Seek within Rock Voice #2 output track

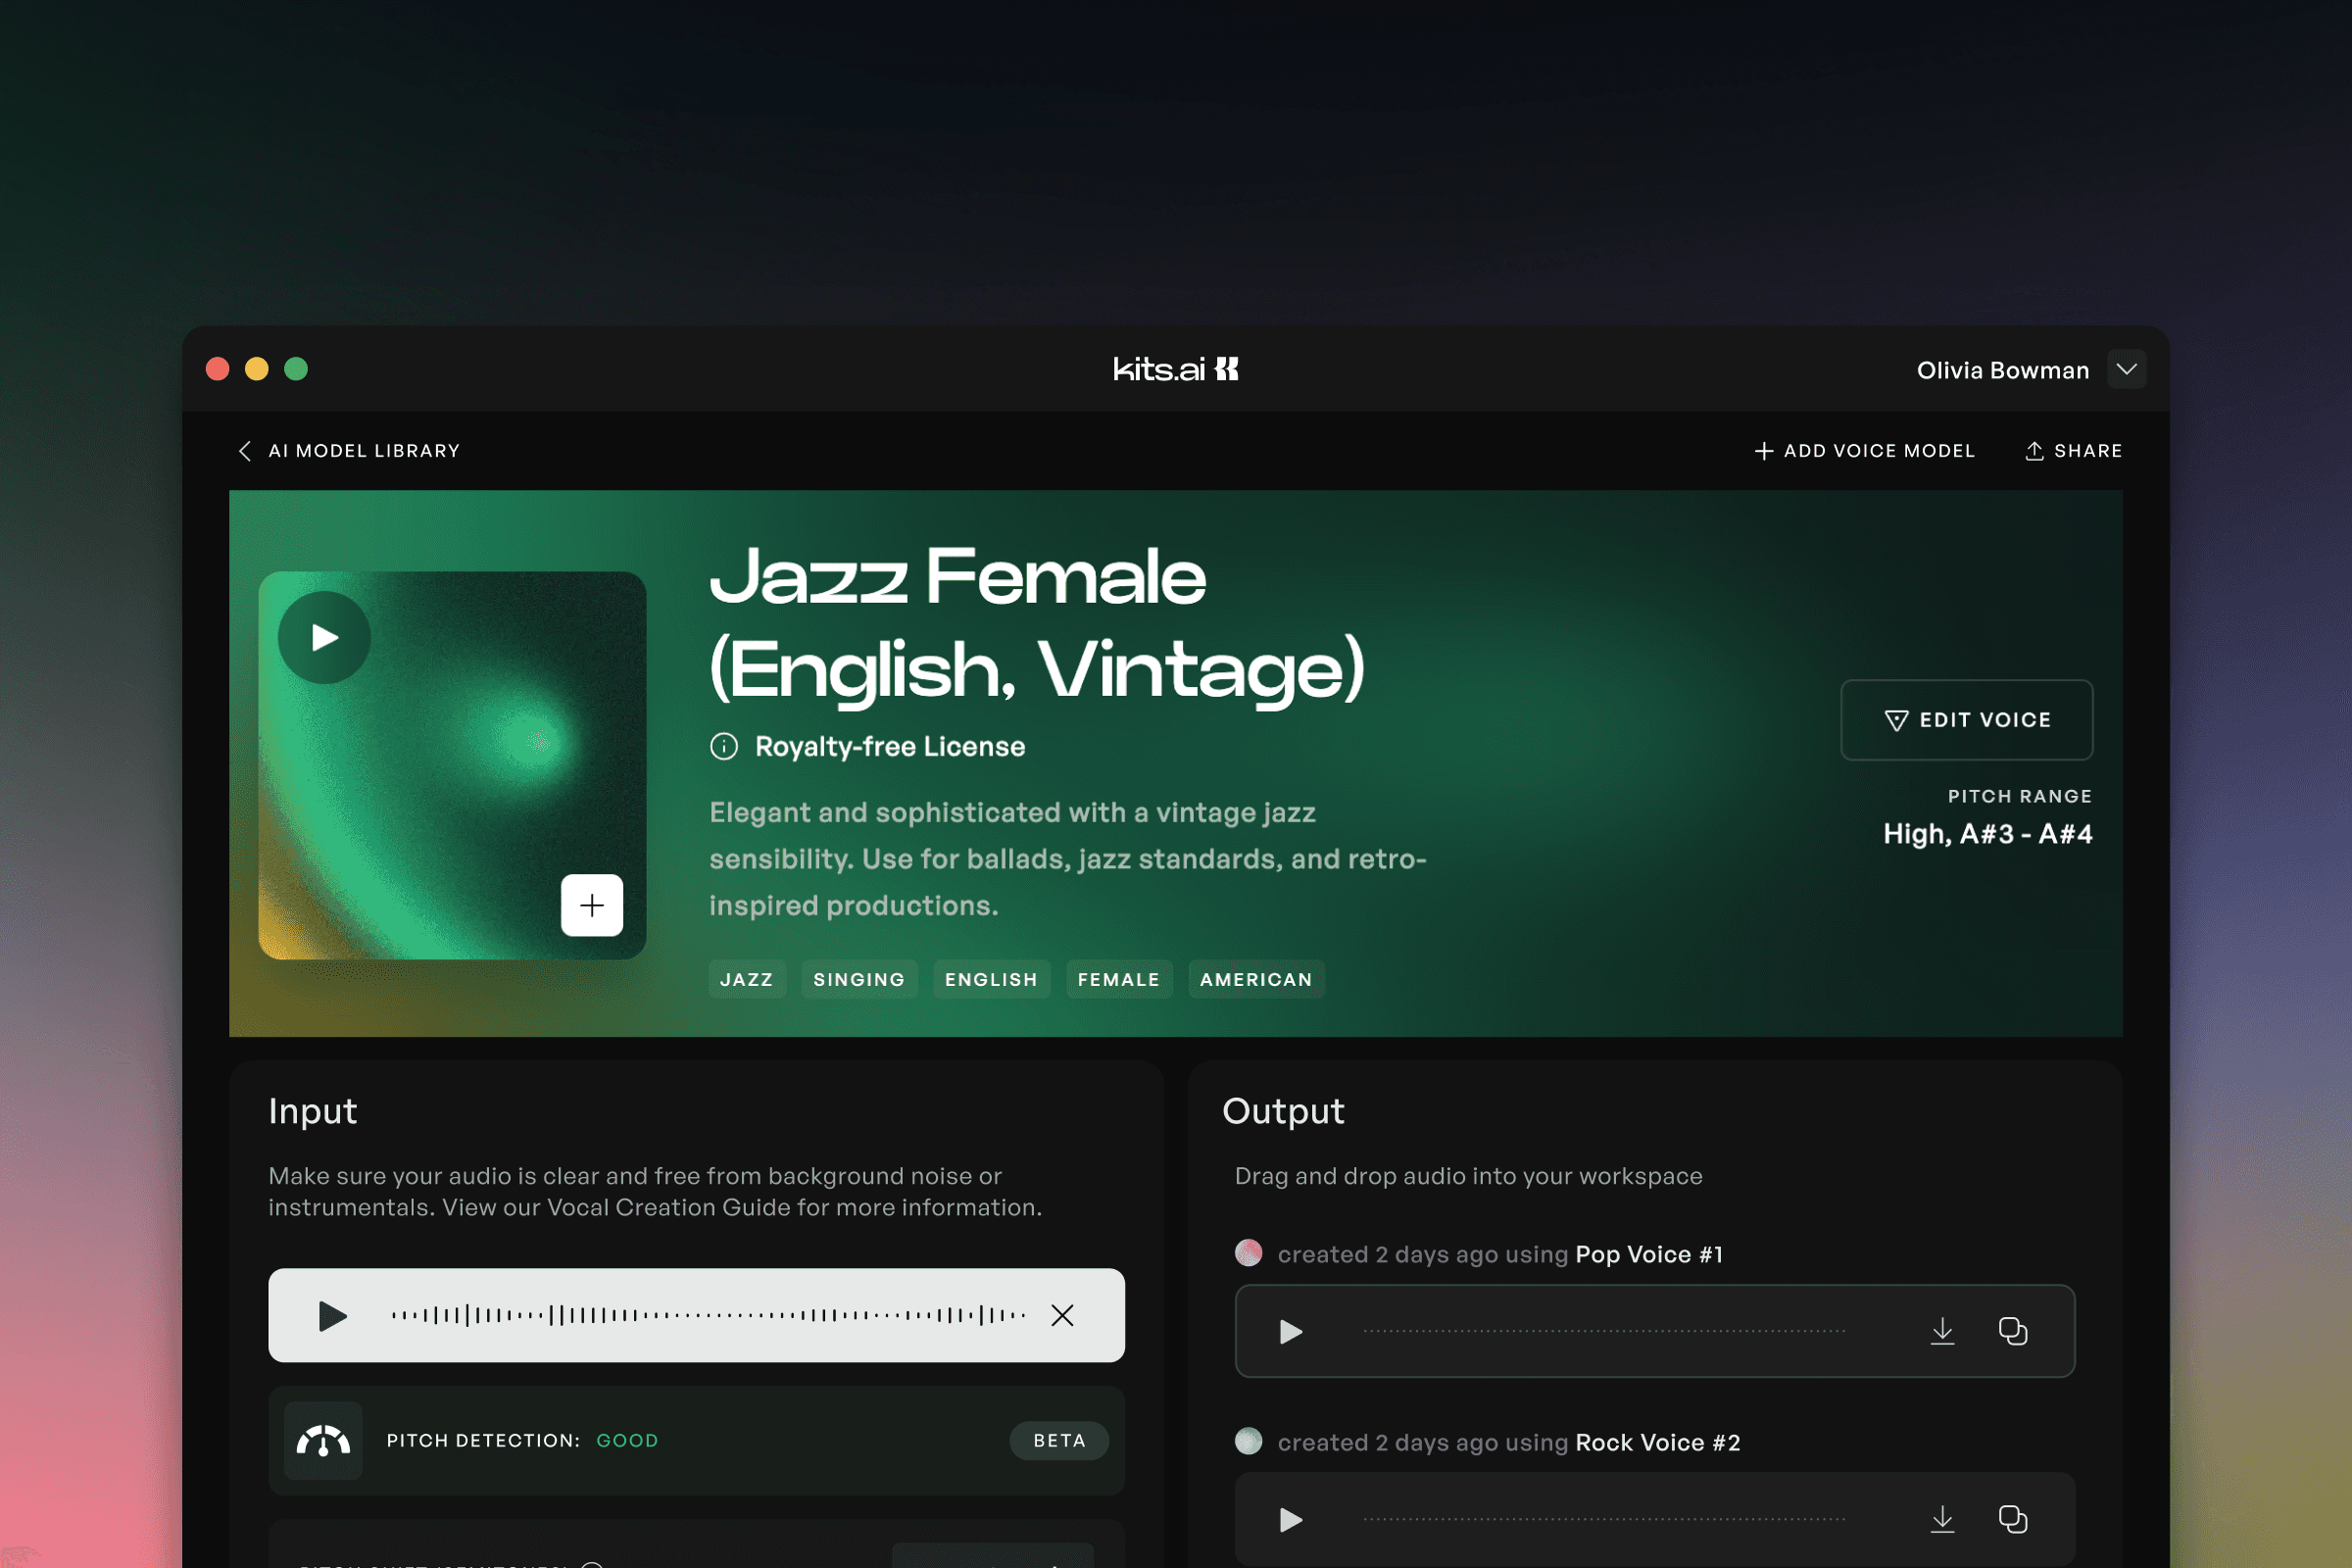[1604, 1519]
